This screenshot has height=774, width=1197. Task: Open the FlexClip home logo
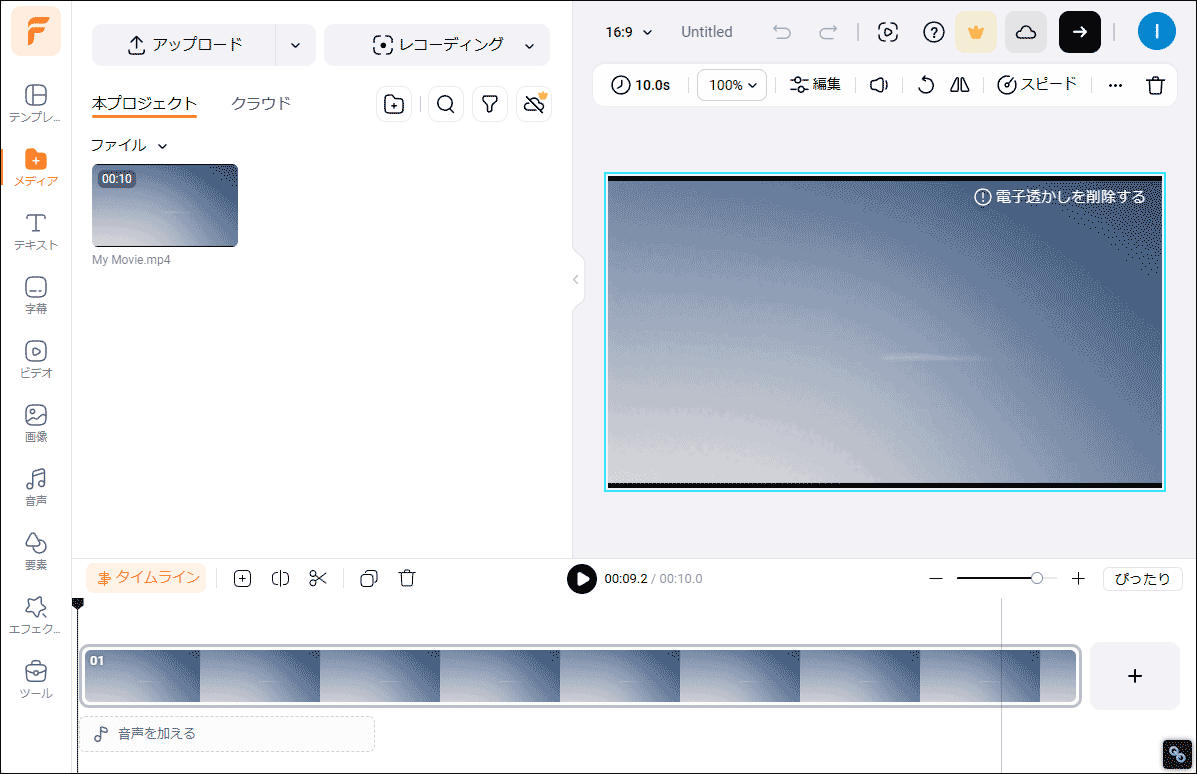tap(36, 31)
